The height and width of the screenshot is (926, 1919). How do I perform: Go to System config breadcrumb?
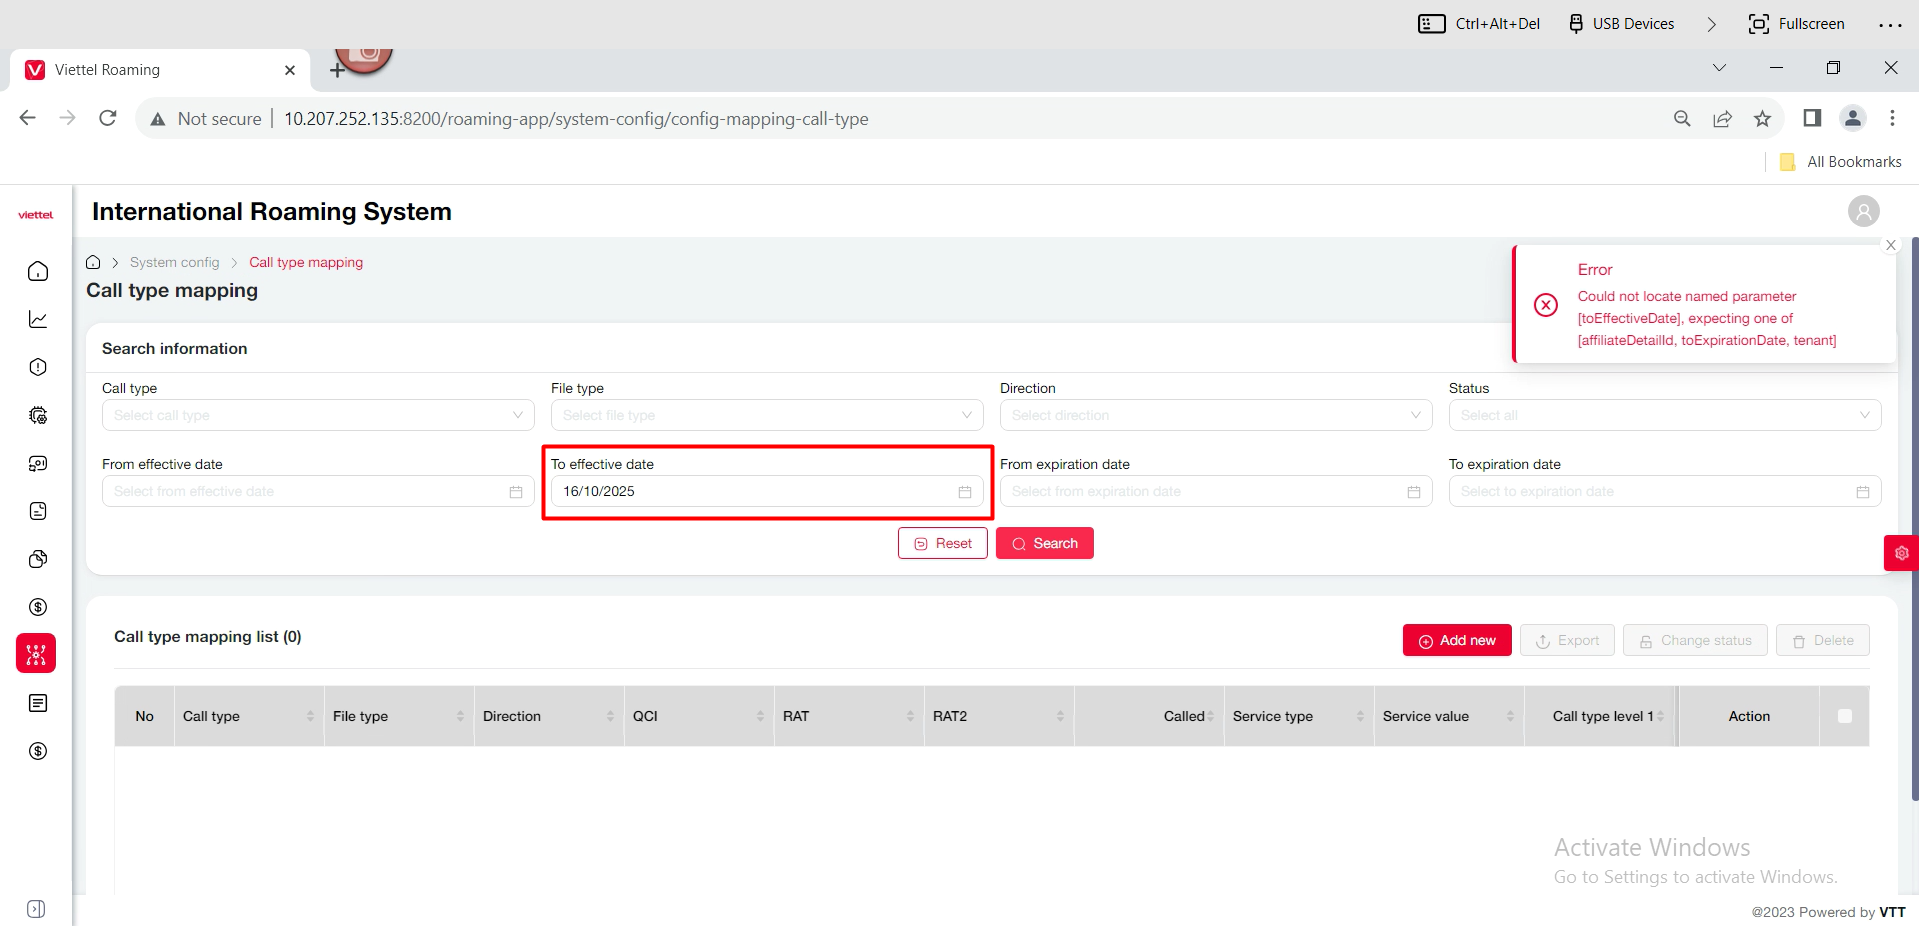(x=174, y=263)
